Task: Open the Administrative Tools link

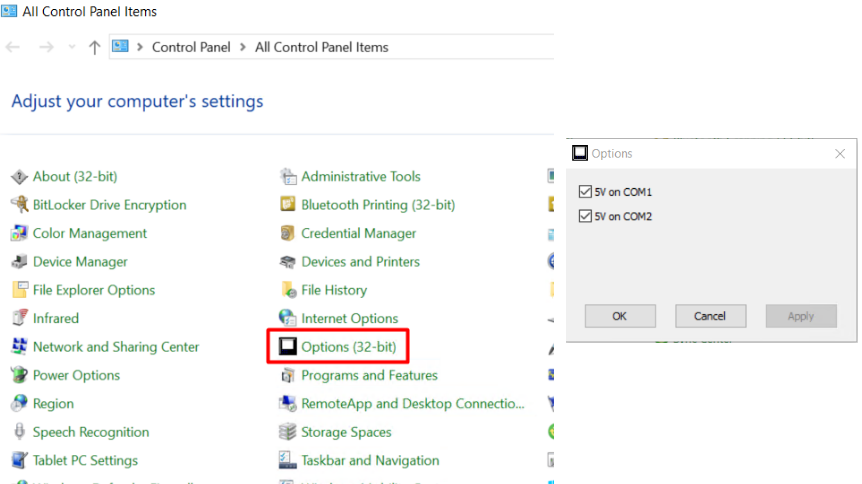Action: [360, 177]
